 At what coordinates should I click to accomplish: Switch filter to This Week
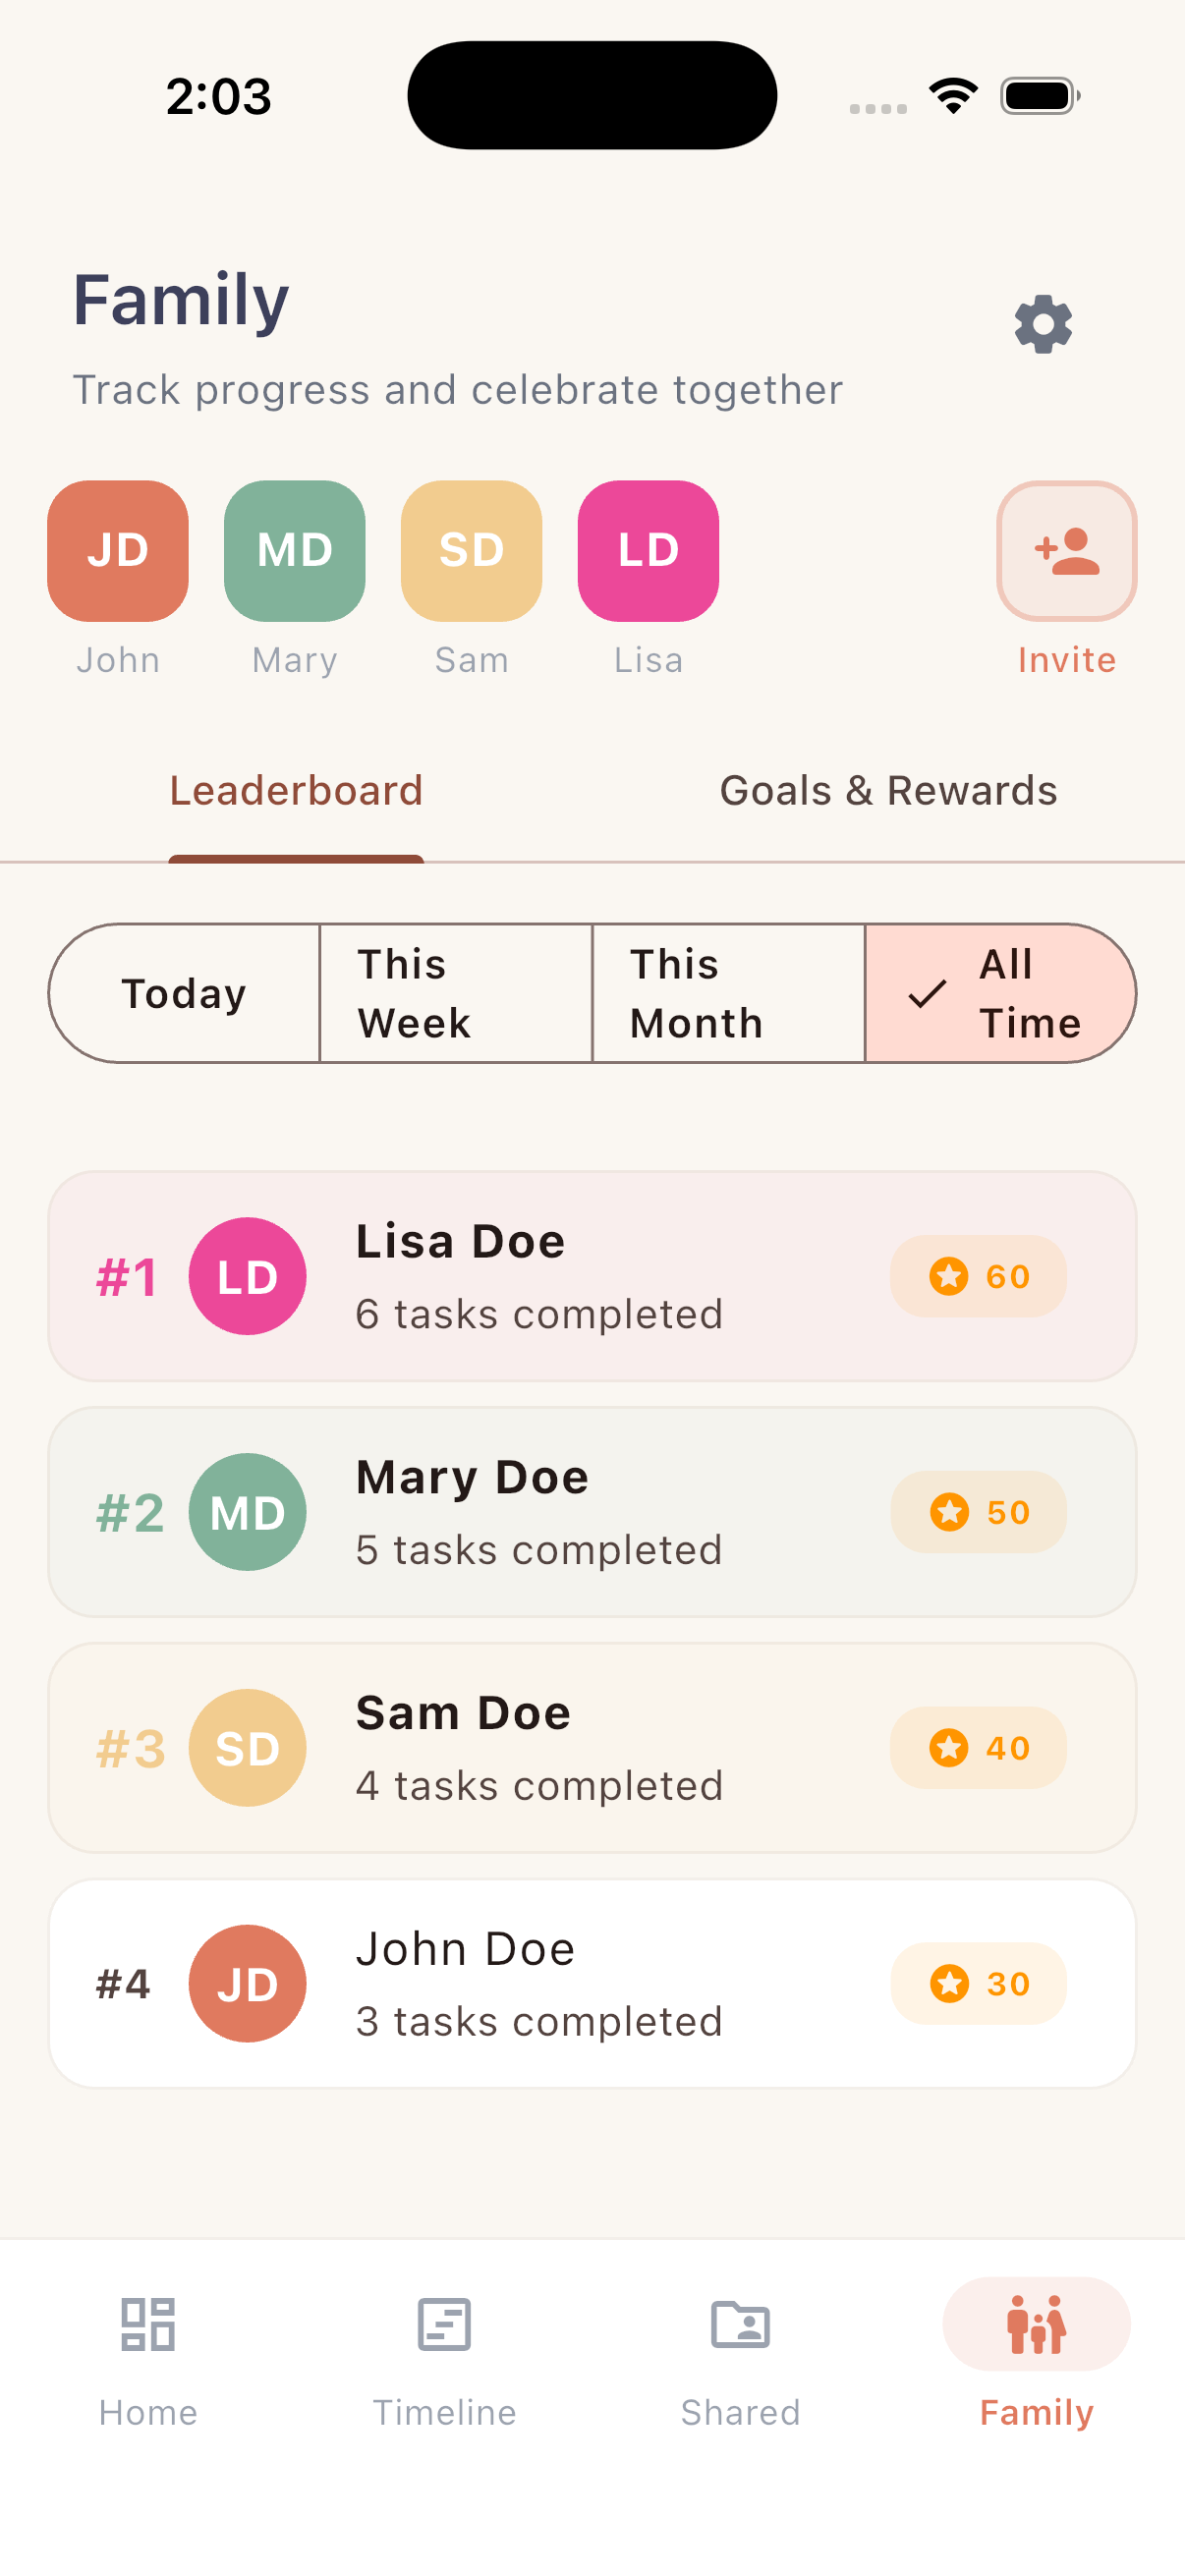pos(456,993)
